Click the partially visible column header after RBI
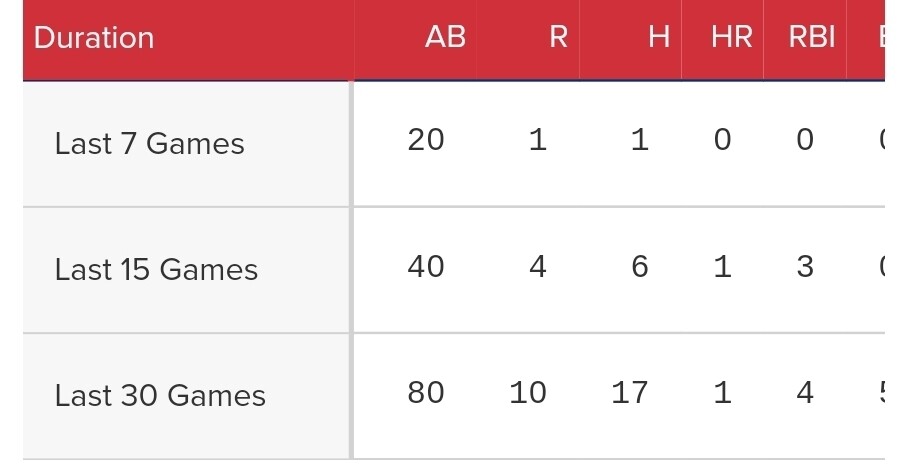Image resolution: width=904 pixels, height=465 pixels. click(882, 37)
